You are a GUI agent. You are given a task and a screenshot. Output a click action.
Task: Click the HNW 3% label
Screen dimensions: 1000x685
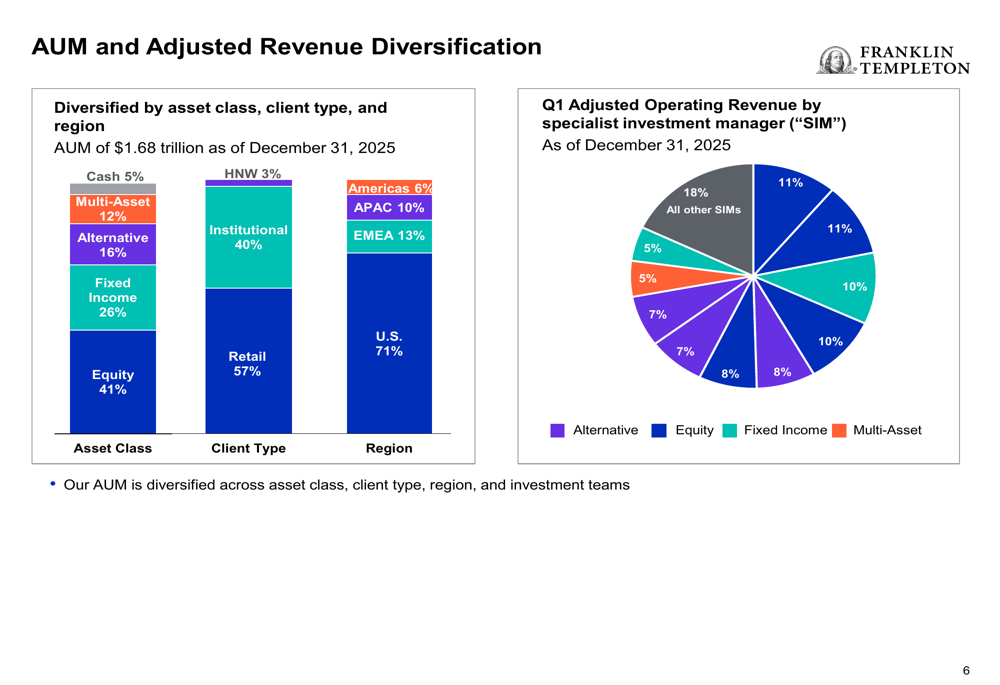point(253,173)
